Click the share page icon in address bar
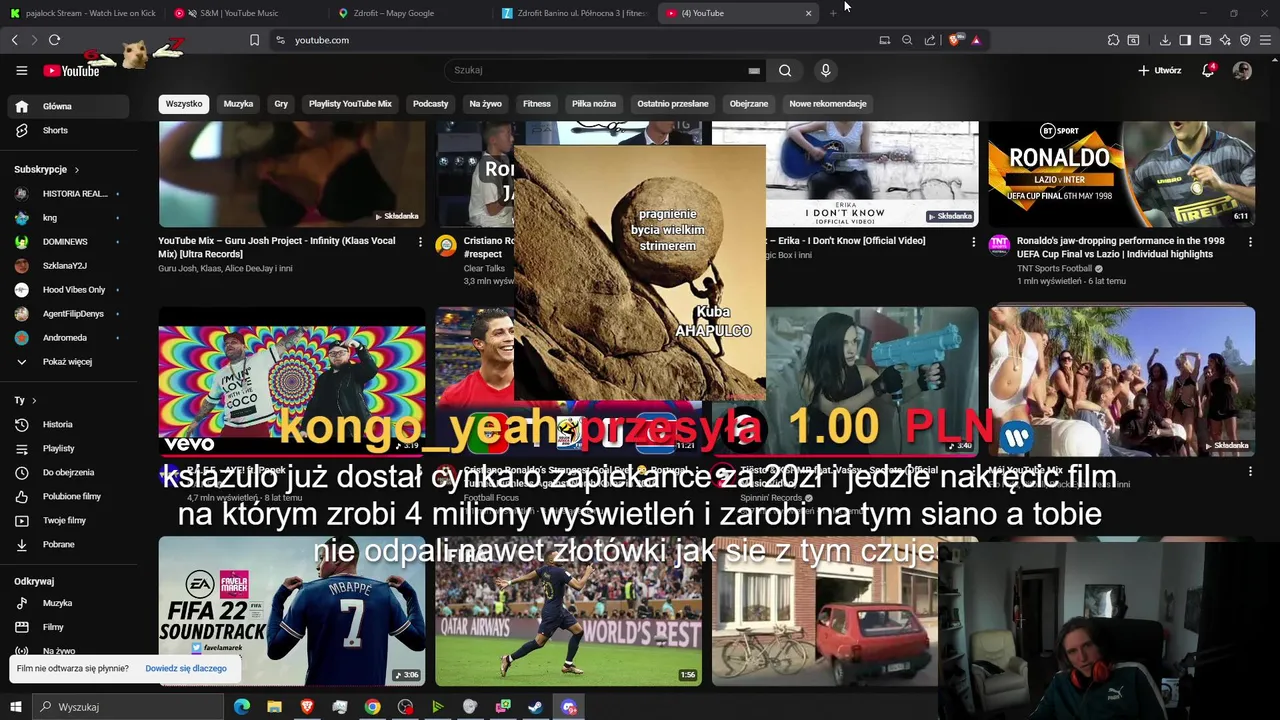This screenshot has height=720, width=1280. click(x=930, y=40)
